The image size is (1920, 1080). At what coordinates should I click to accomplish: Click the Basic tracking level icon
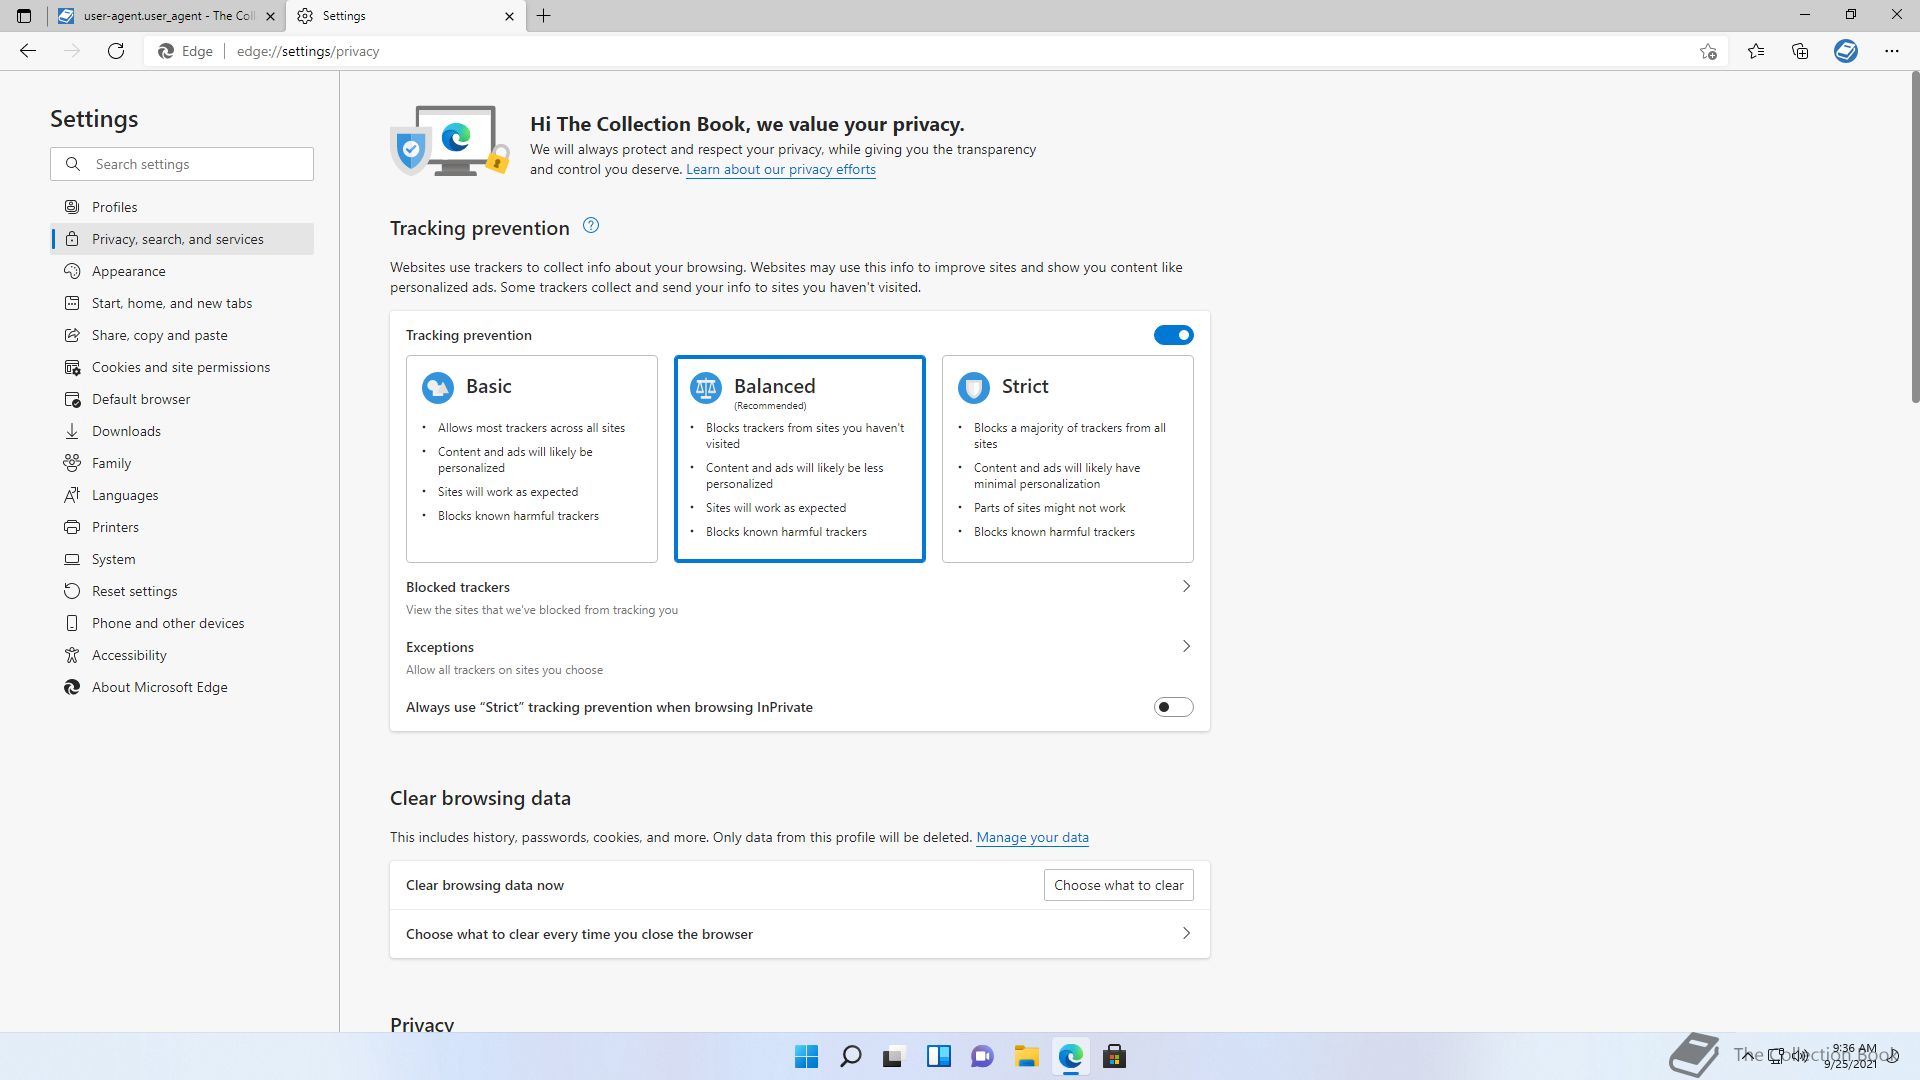438,387
